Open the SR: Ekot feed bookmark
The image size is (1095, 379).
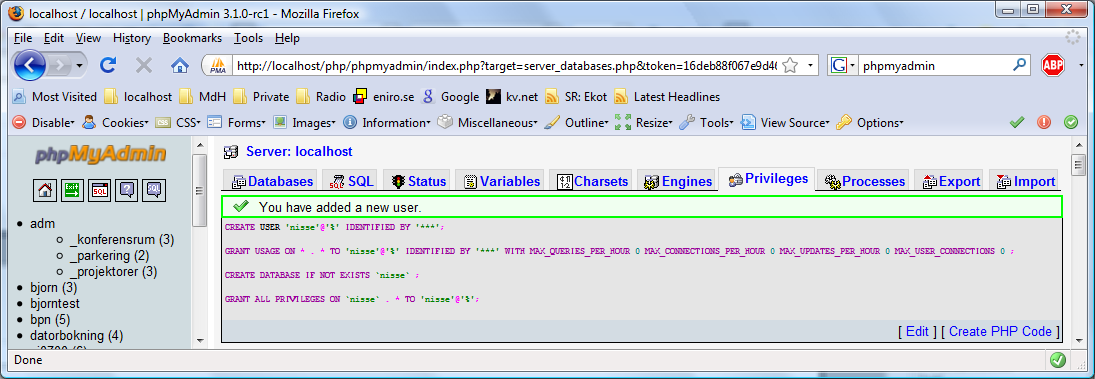pyautogui.click(x=576, y=96)
